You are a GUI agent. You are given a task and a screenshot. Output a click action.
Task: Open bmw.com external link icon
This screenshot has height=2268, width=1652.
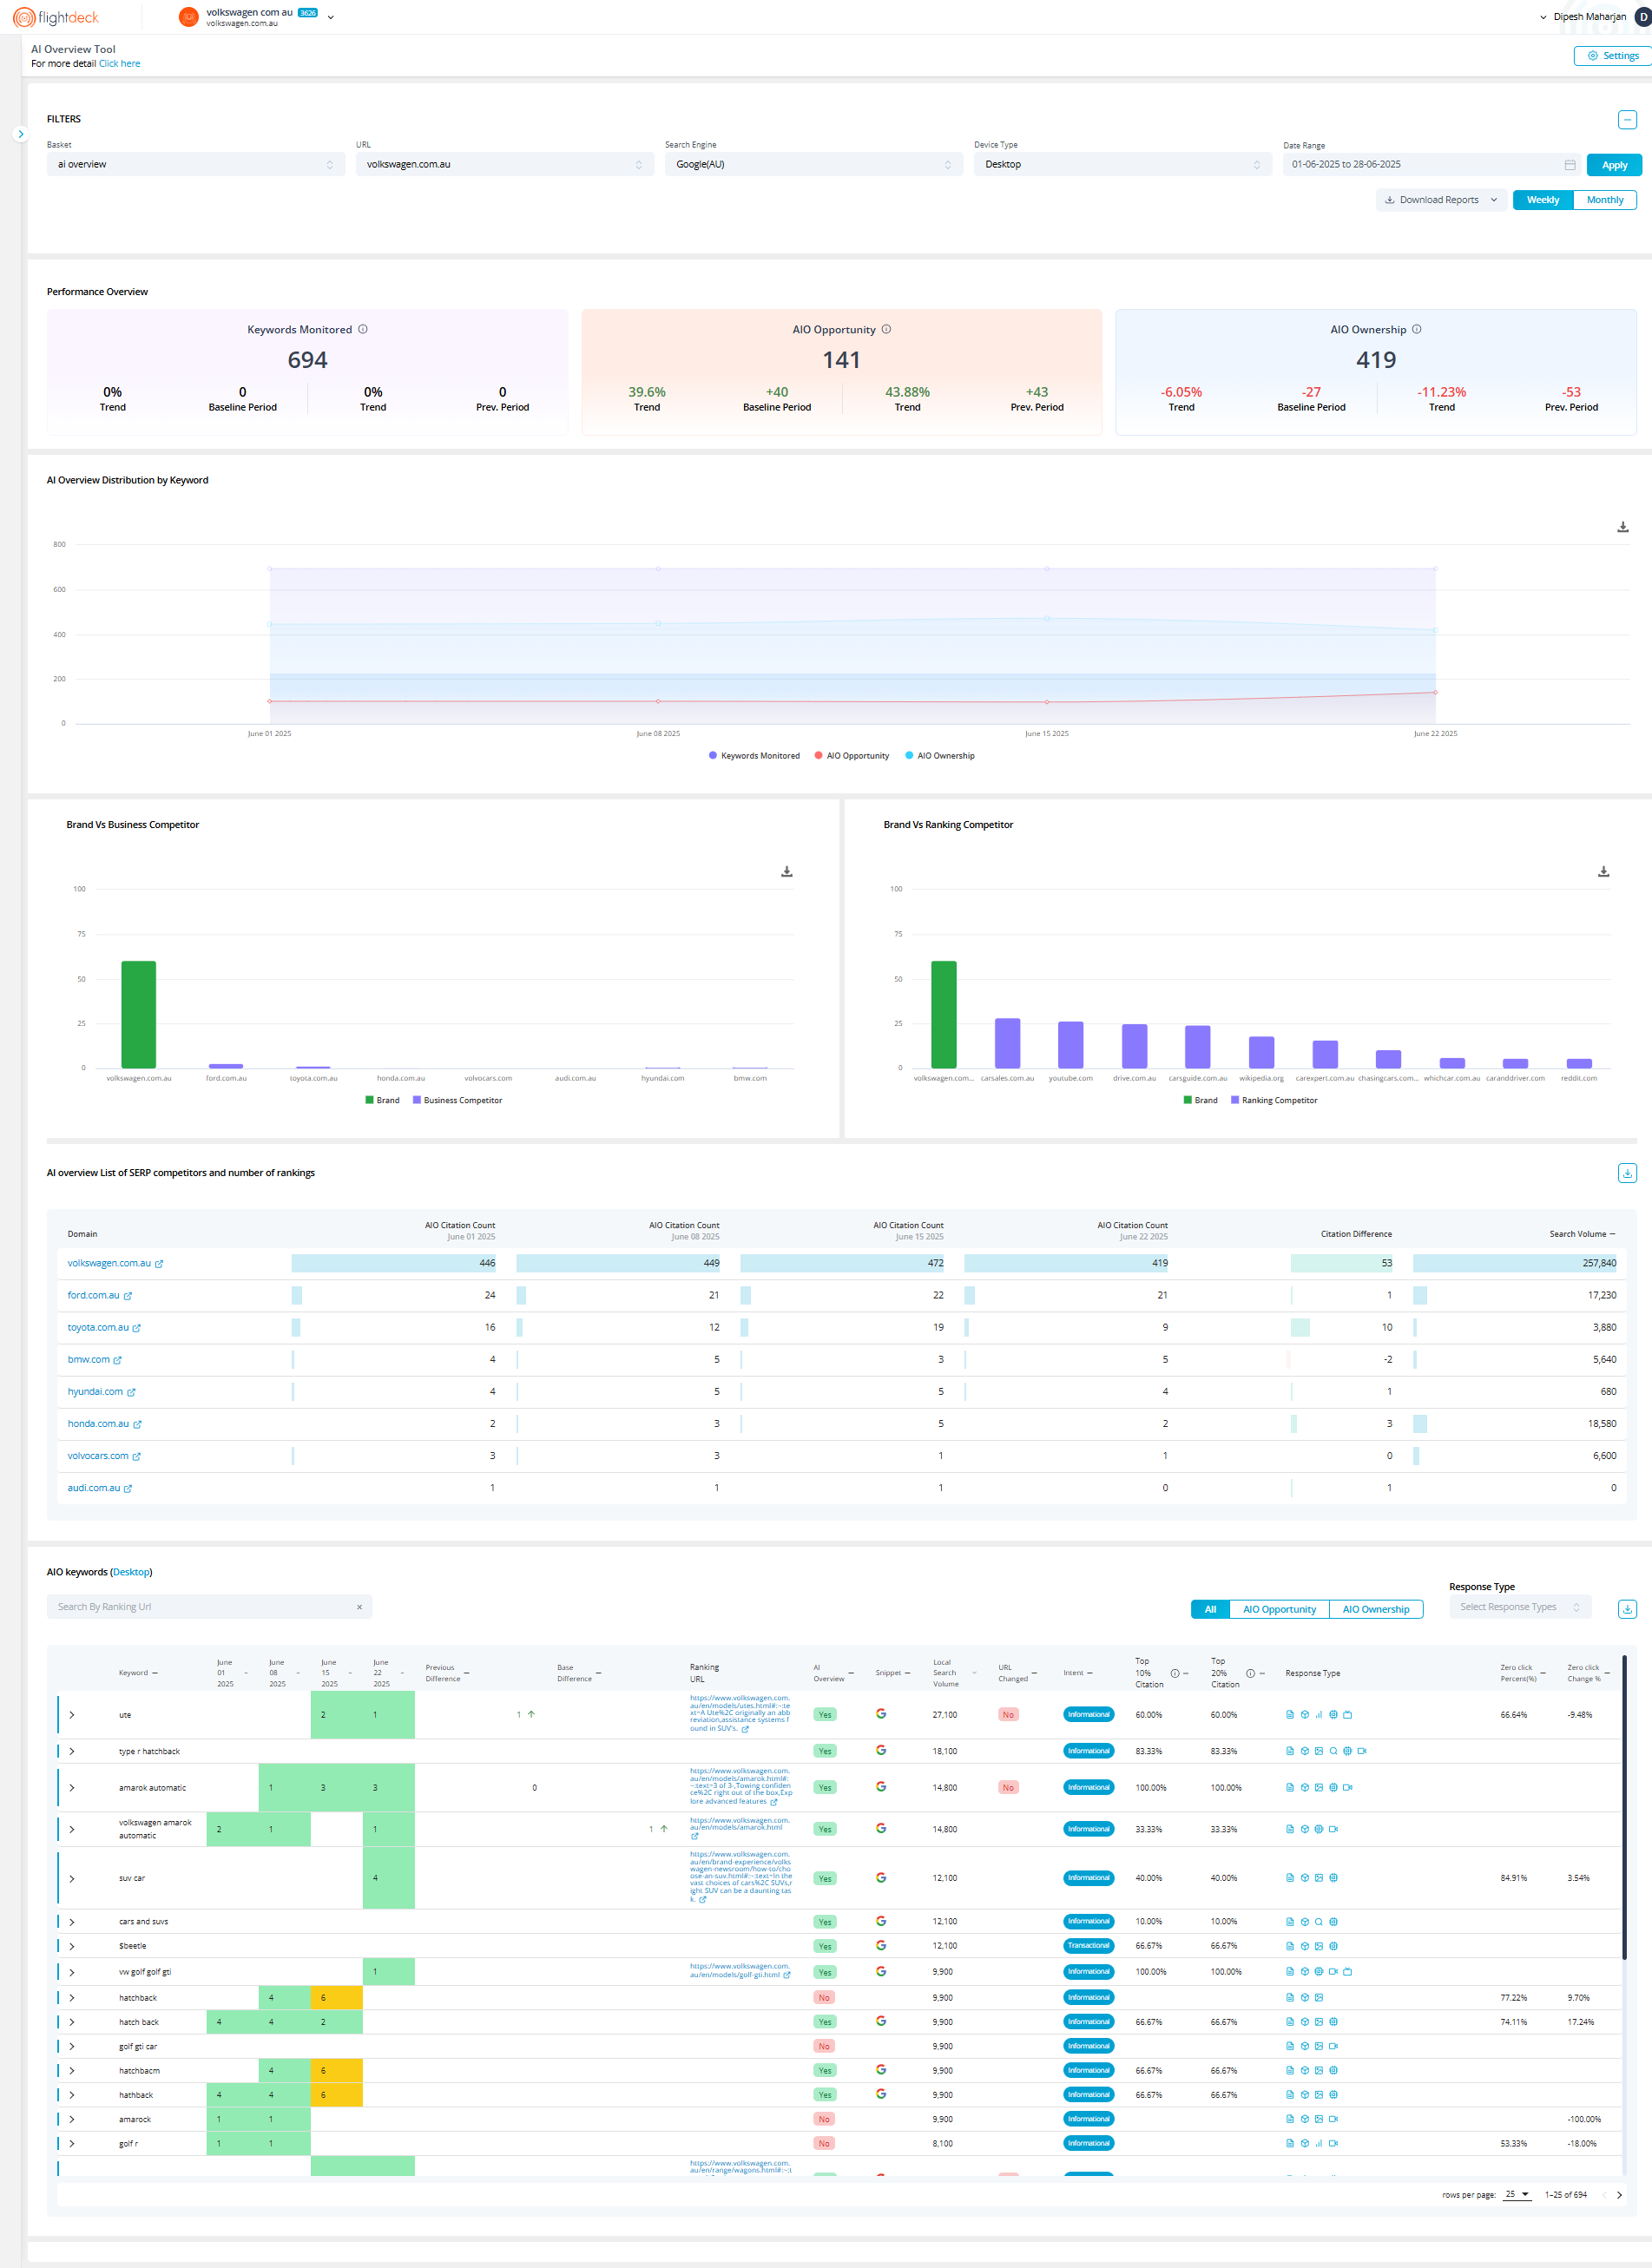coord(118,1360)
